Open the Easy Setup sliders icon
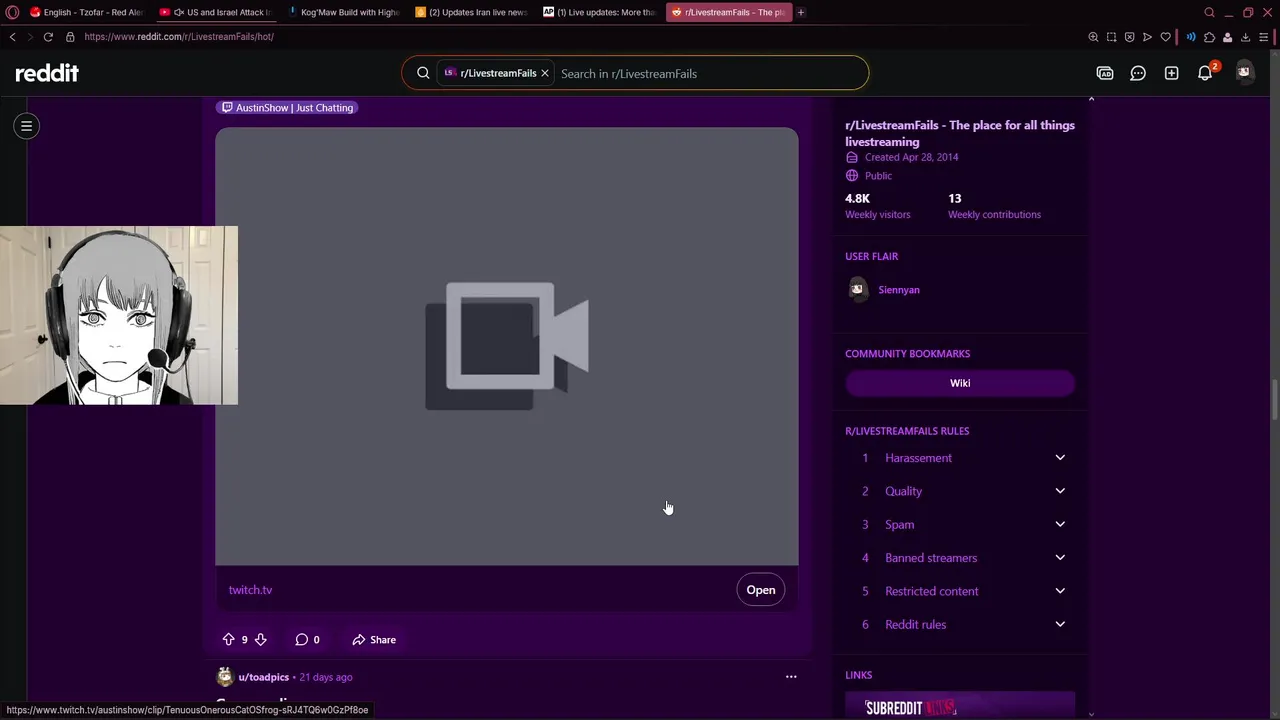Screen dimensions: 1280x720 tap(1264, 37)
